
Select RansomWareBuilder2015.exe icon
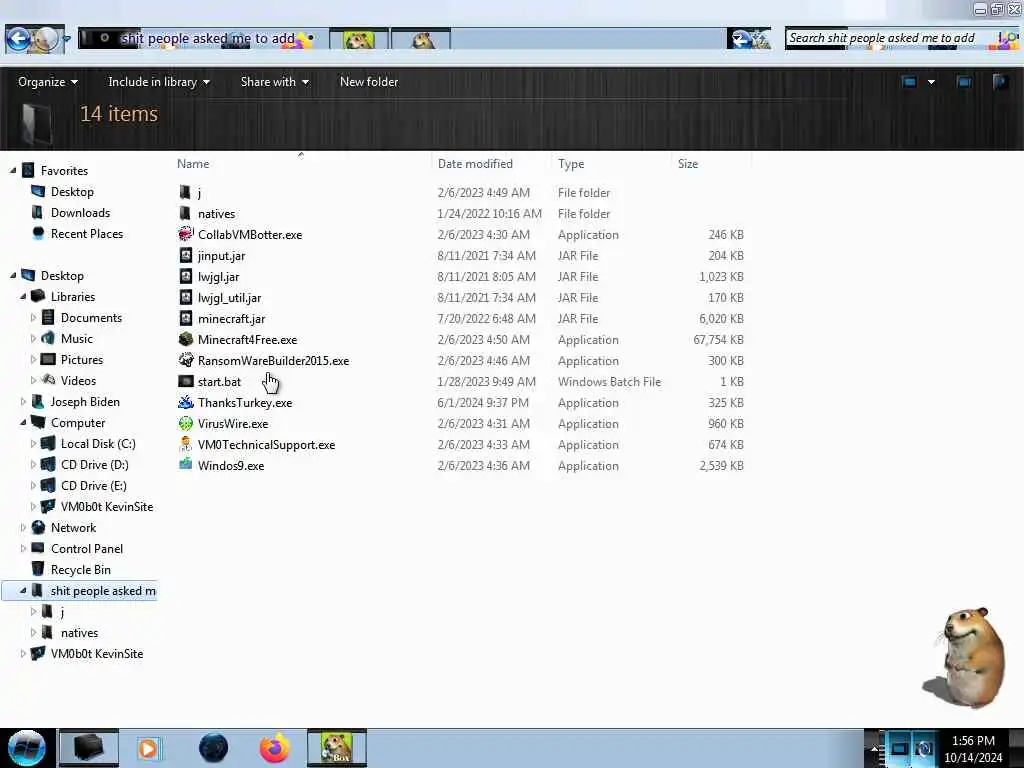(185, 360)
